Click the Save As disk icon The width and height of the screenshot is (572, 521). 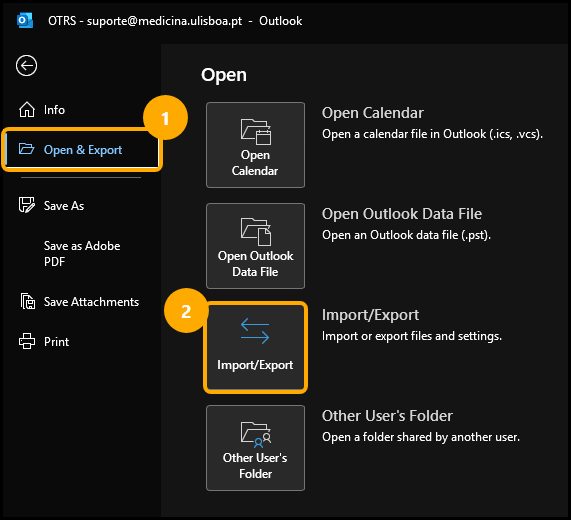point(27,205)
